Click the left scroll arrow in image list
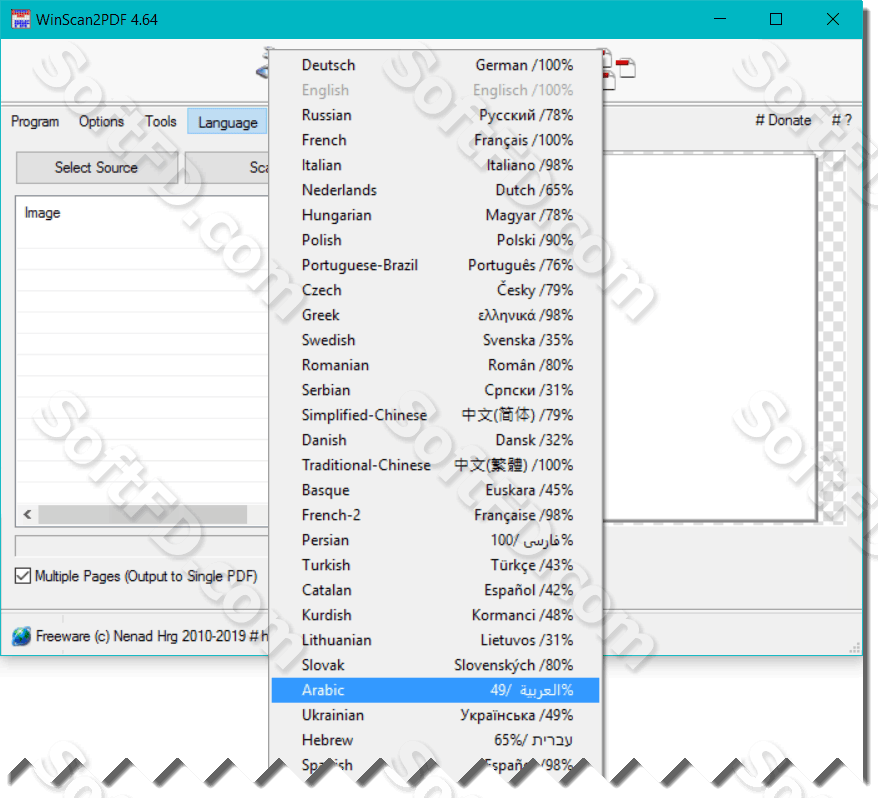This screenshot has width=878, height=798. [27, 515]
